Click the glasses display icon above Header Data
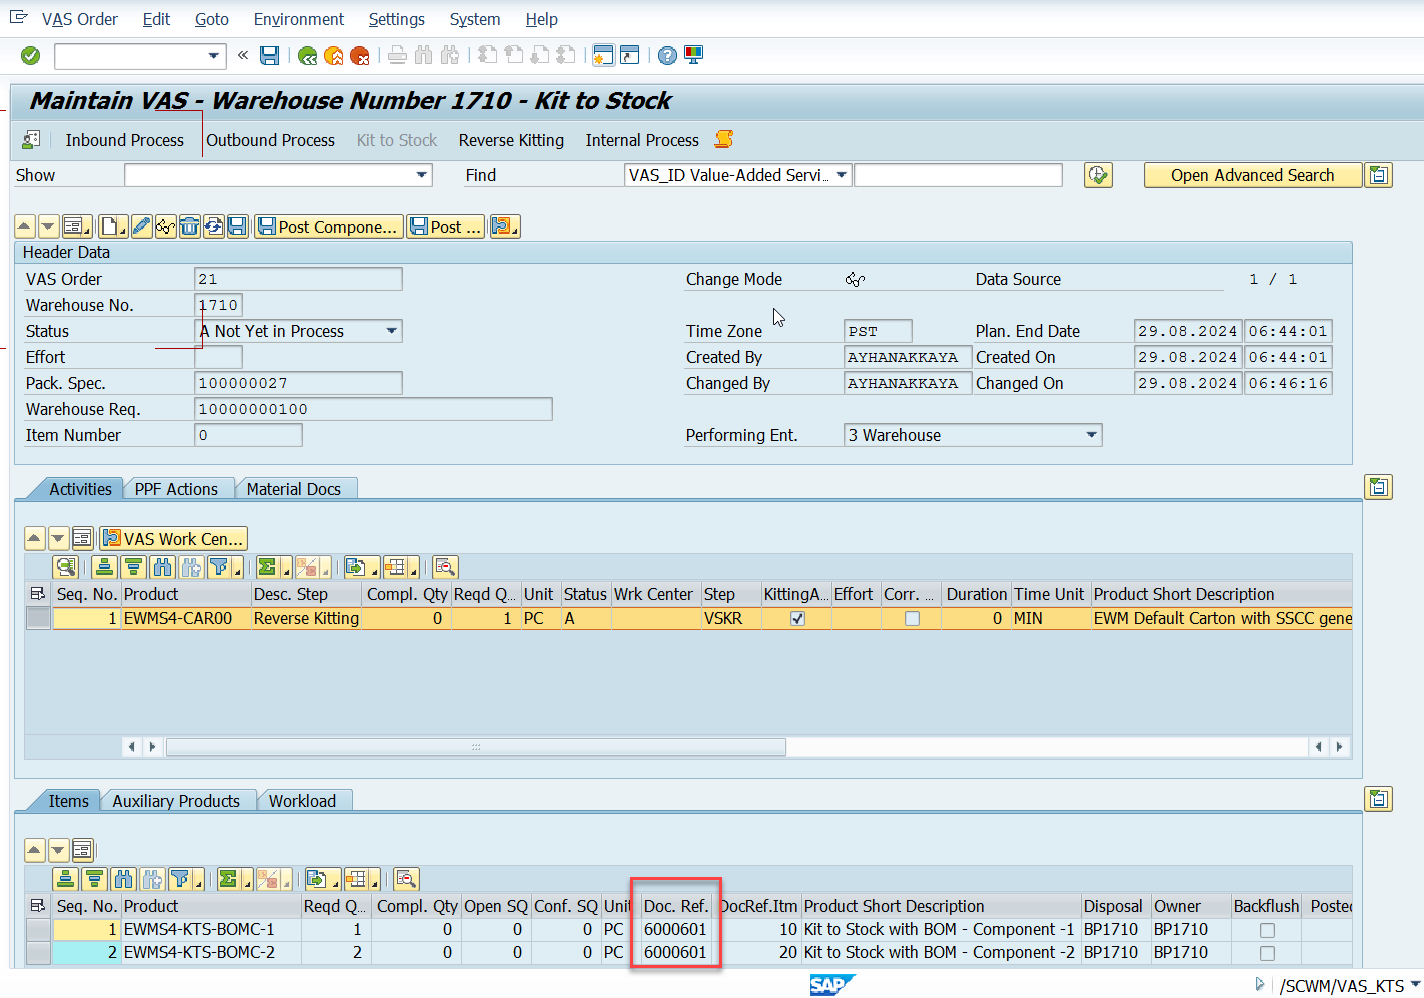Viewport: 1424px width, 998px height. [x=165, y=227]
